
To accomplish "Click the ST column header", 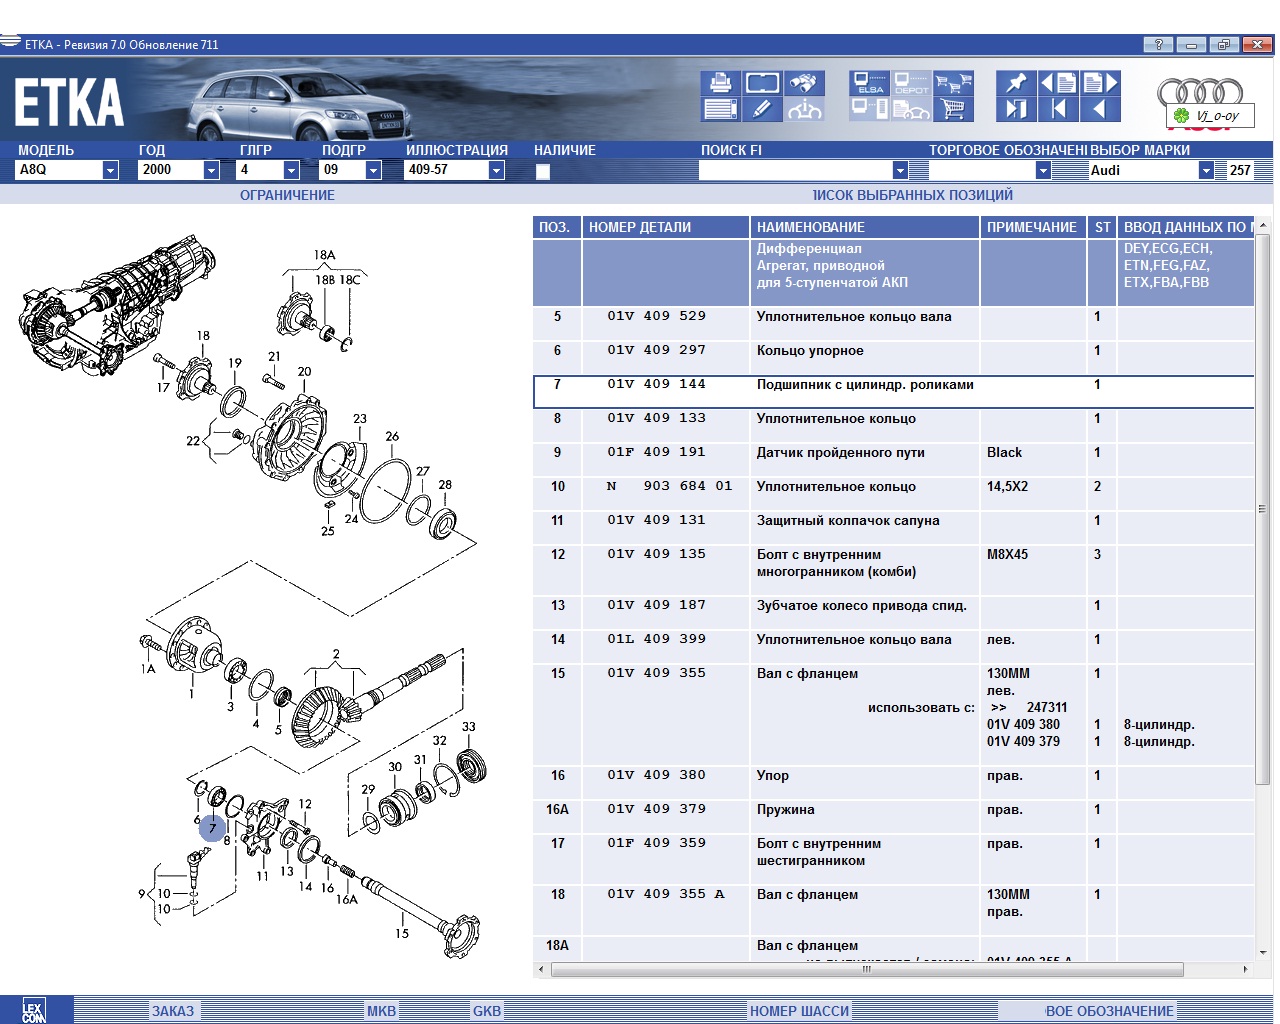I will click(x=1102, y=227).
